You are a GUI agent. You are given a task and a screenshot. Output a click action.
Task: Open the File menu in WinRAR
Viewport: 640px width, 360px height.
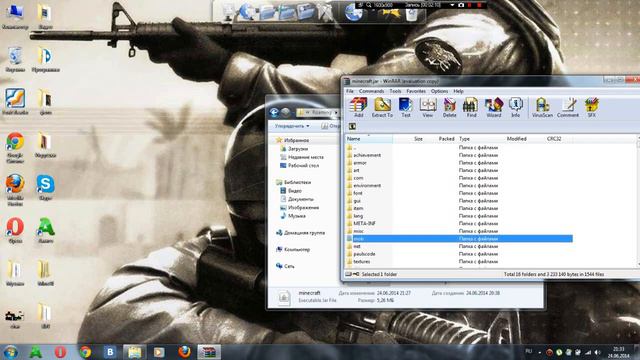tap(350, 91)
